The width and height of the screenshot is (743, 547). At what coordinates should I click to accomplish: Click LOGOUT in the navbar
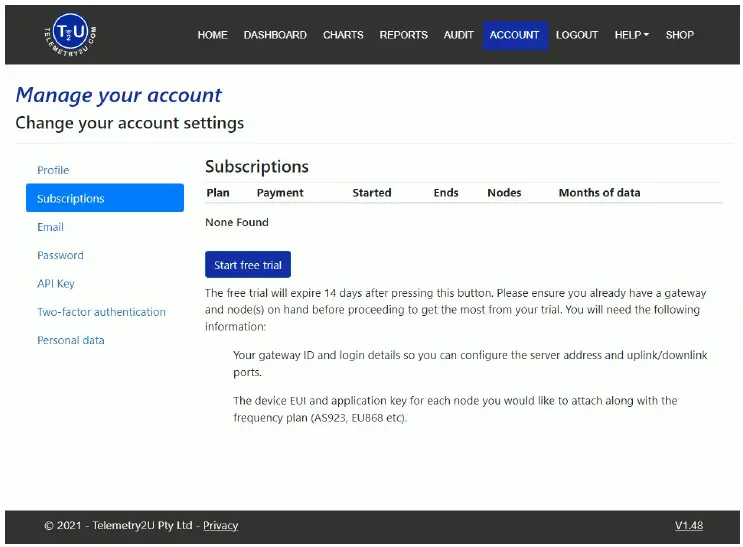click(x=577, y=35)
